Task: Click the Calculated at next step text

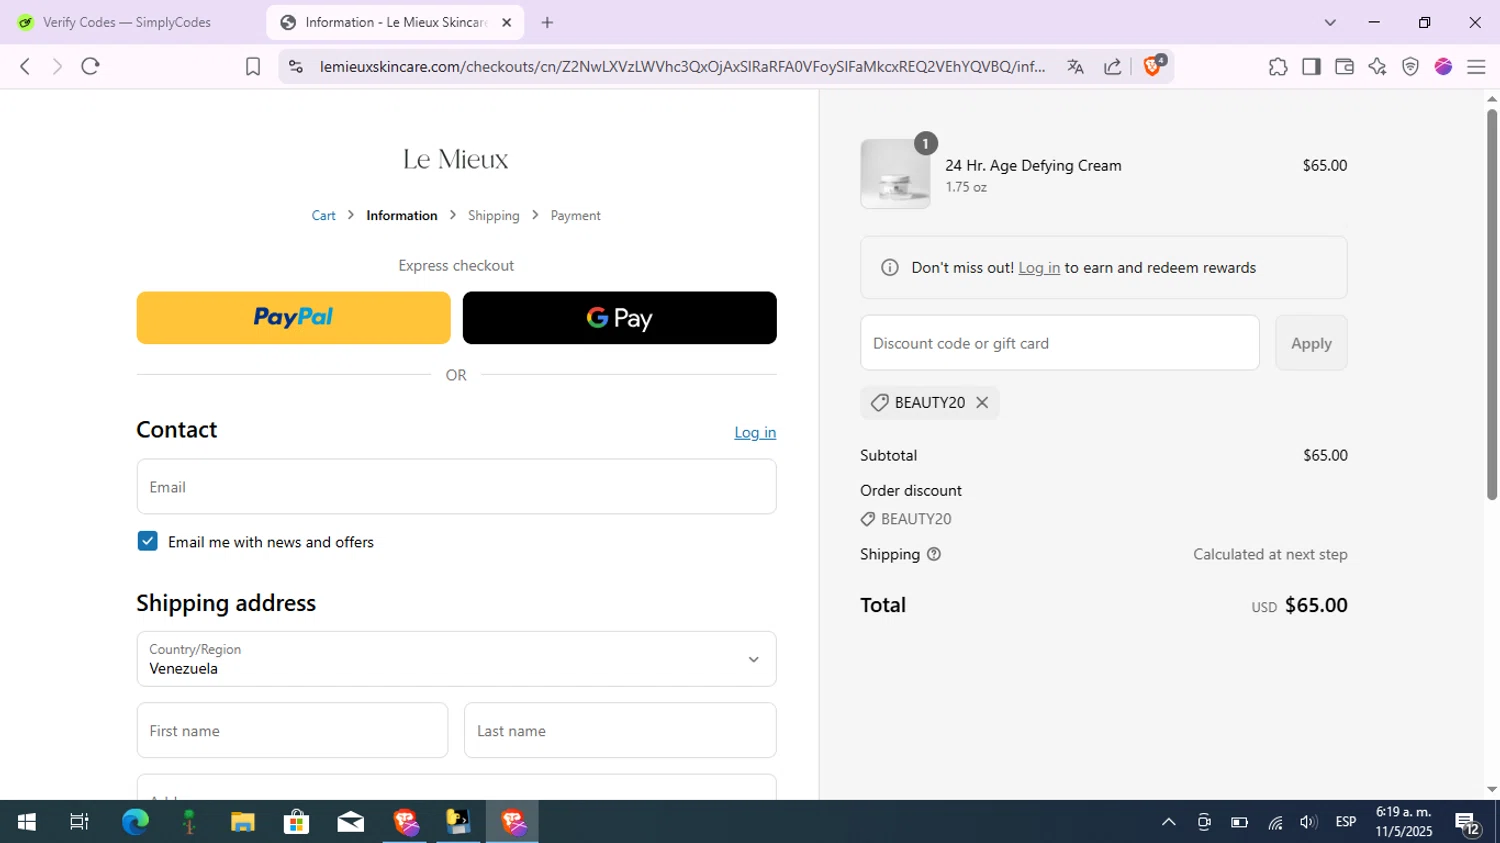Action: tap(1270, 554)
